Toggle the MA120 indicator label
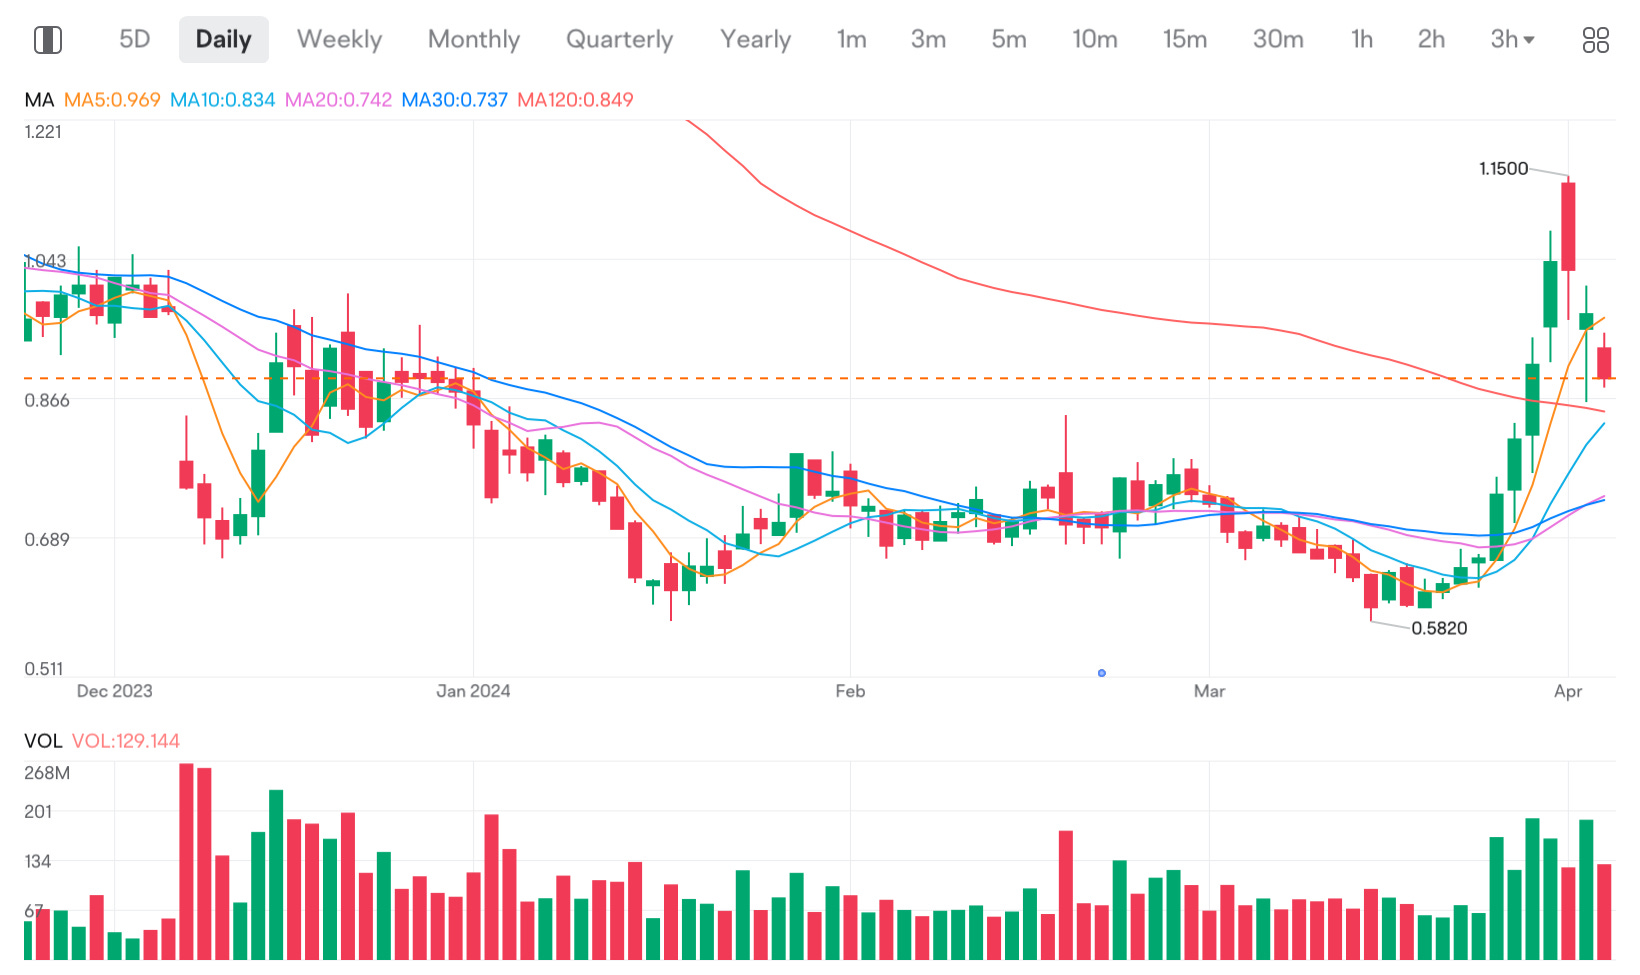The width and height of the screenshot is (1640, 975). click(575, 99)
